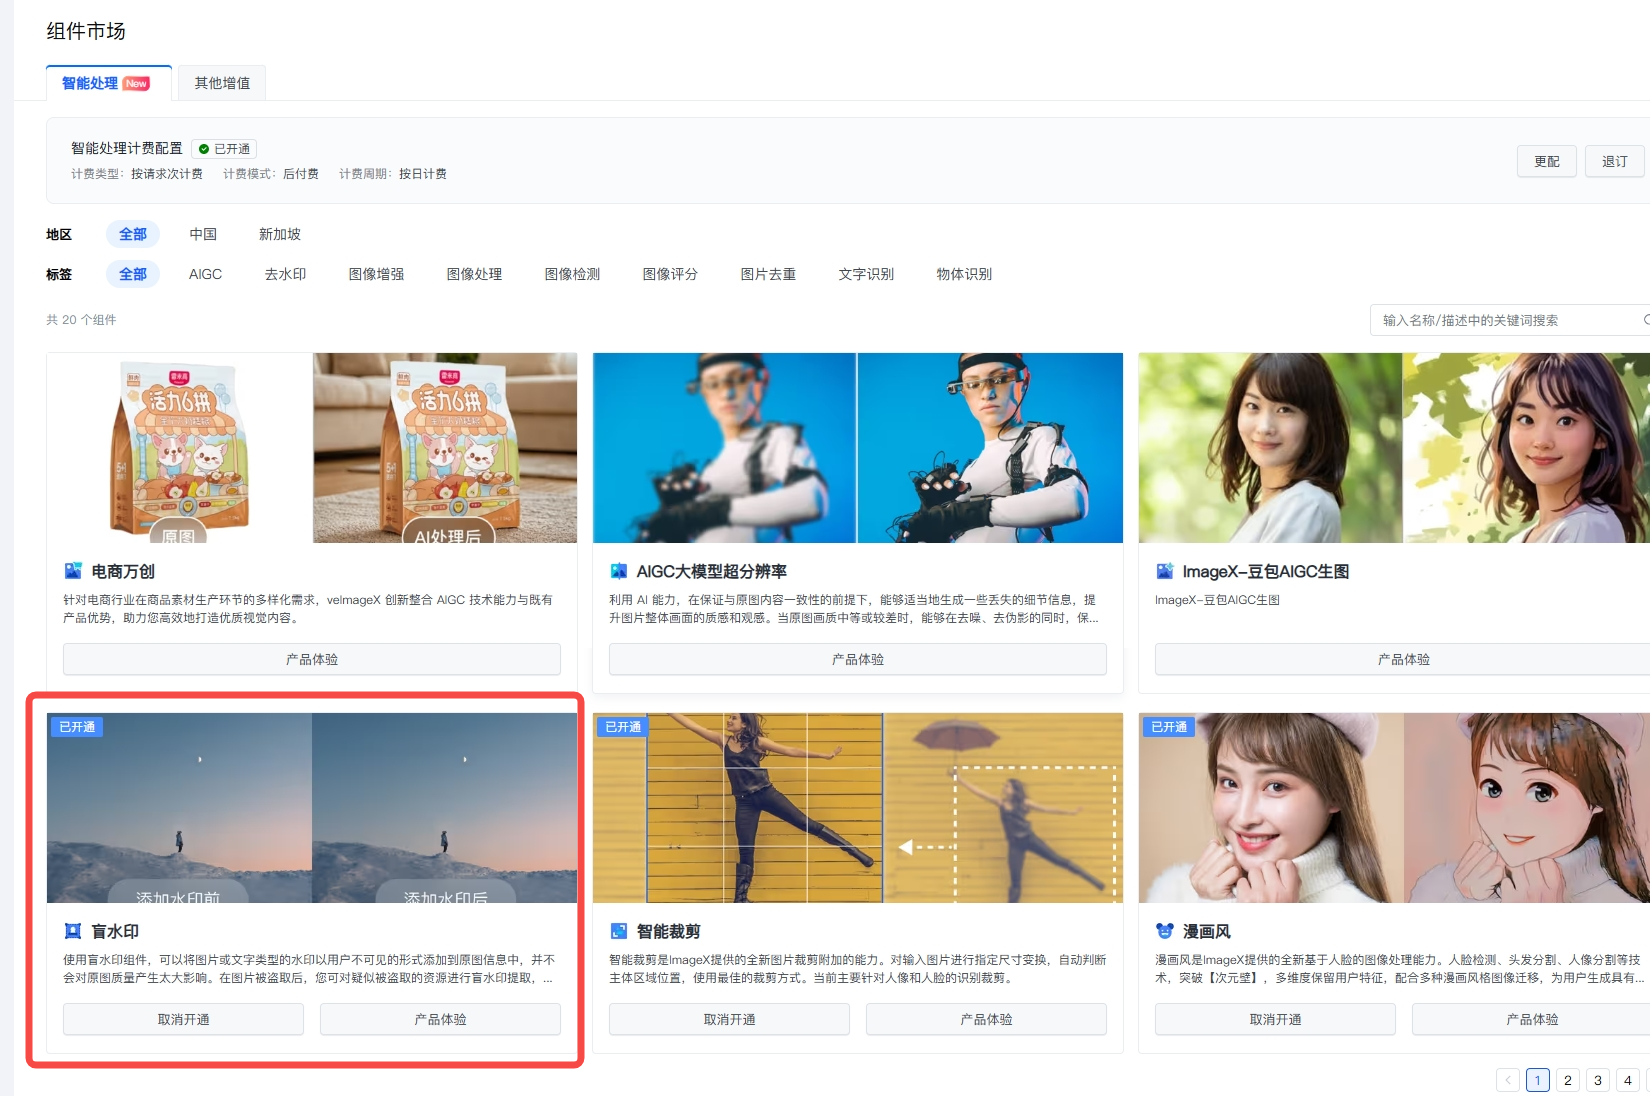Open the 智能处理 tab
Viewport: 1650px width, 1096px height.
pos(106,83)
